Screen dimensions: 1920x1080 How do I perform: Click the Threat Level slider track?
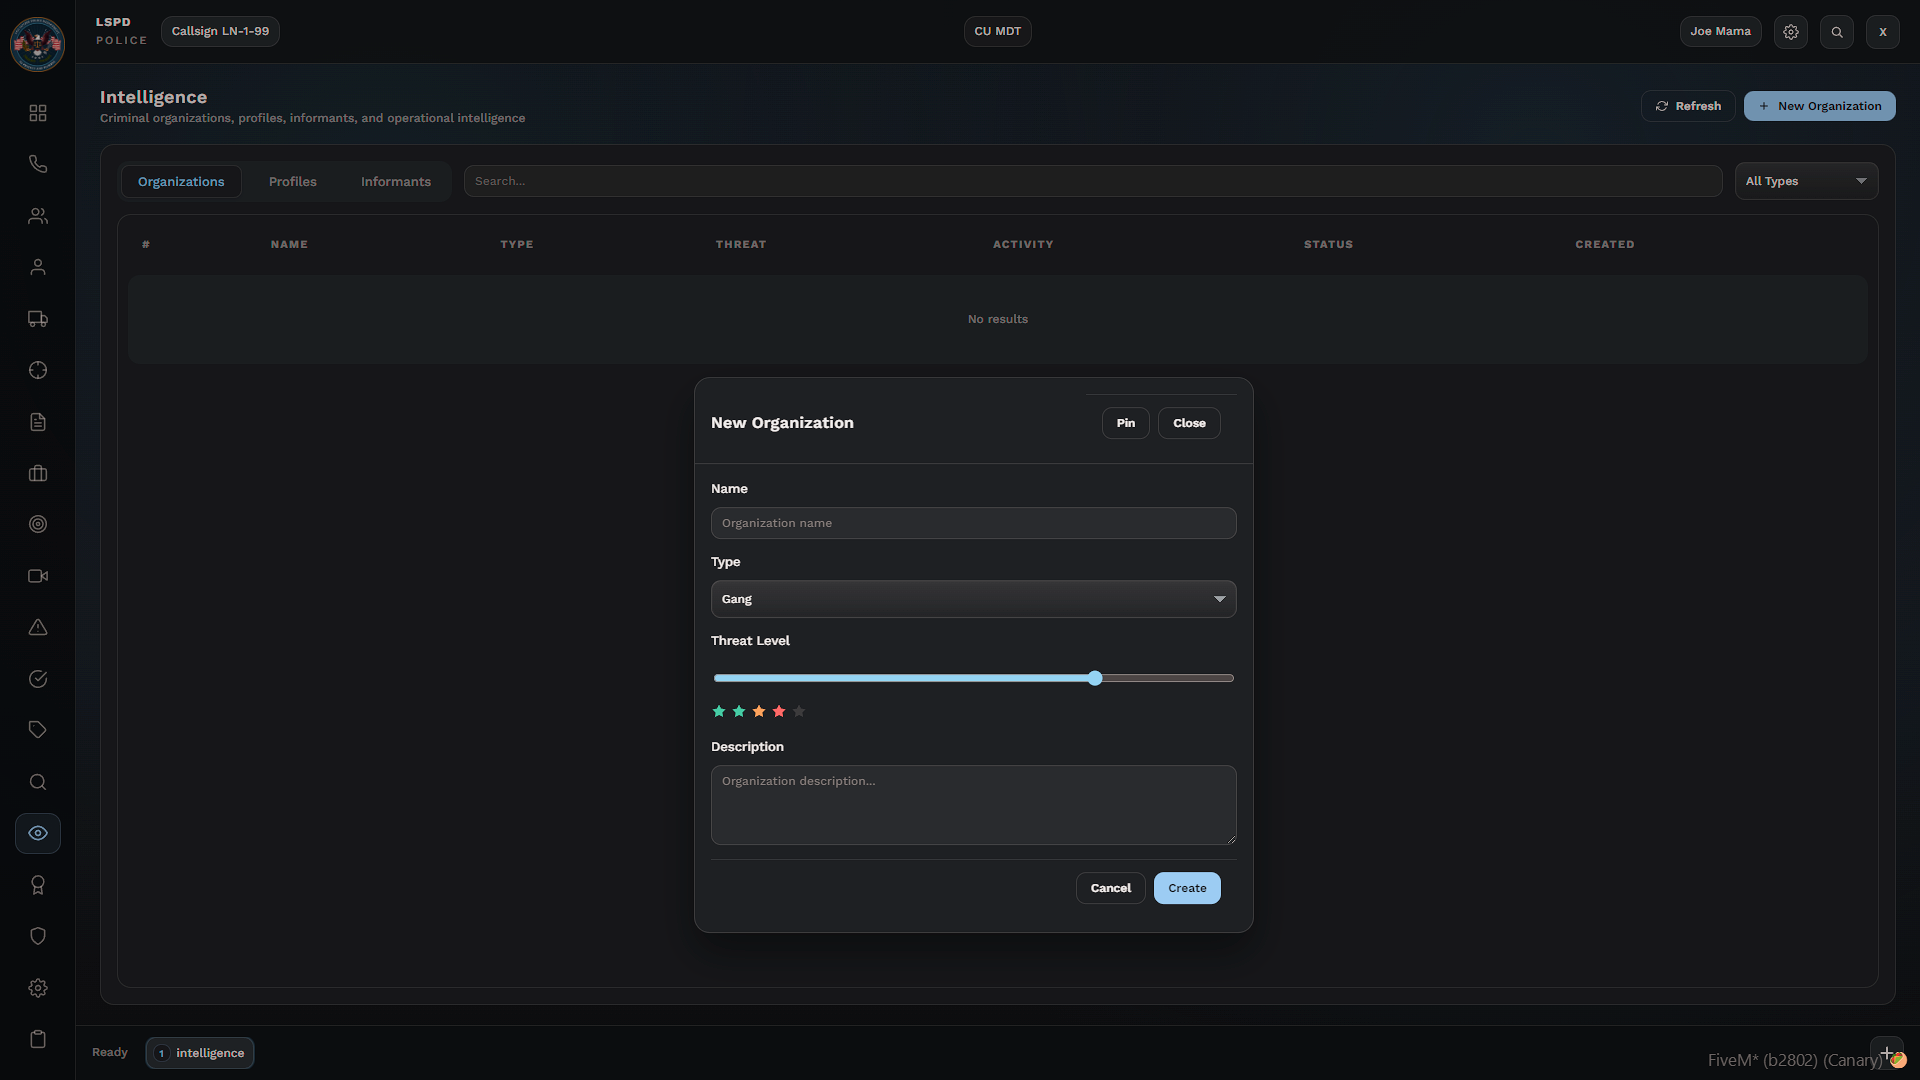click(x=900, y=678)
